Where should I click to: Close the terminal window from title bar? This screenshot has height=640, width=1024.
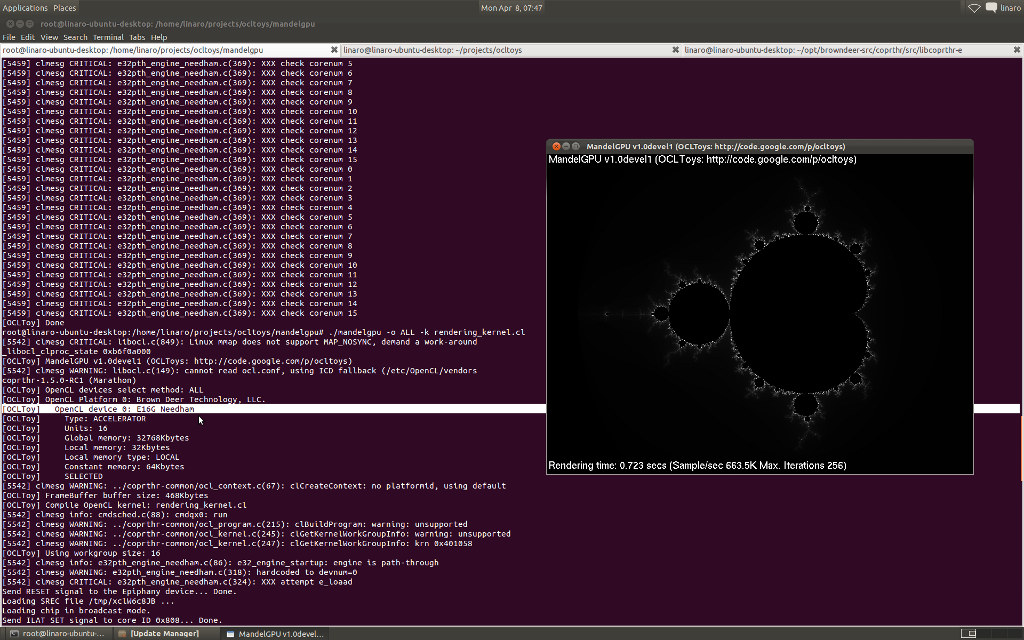coord(8,22)
